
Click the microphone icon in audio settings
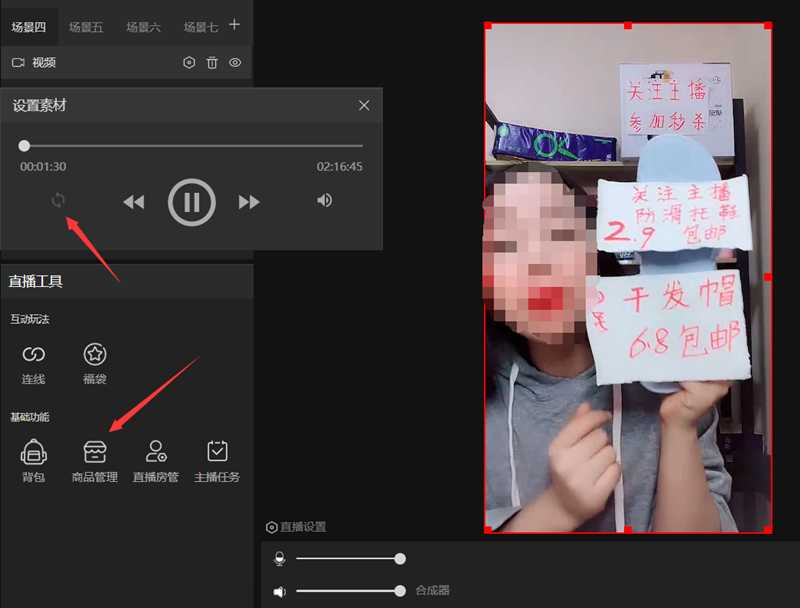[x=279, y=559]
